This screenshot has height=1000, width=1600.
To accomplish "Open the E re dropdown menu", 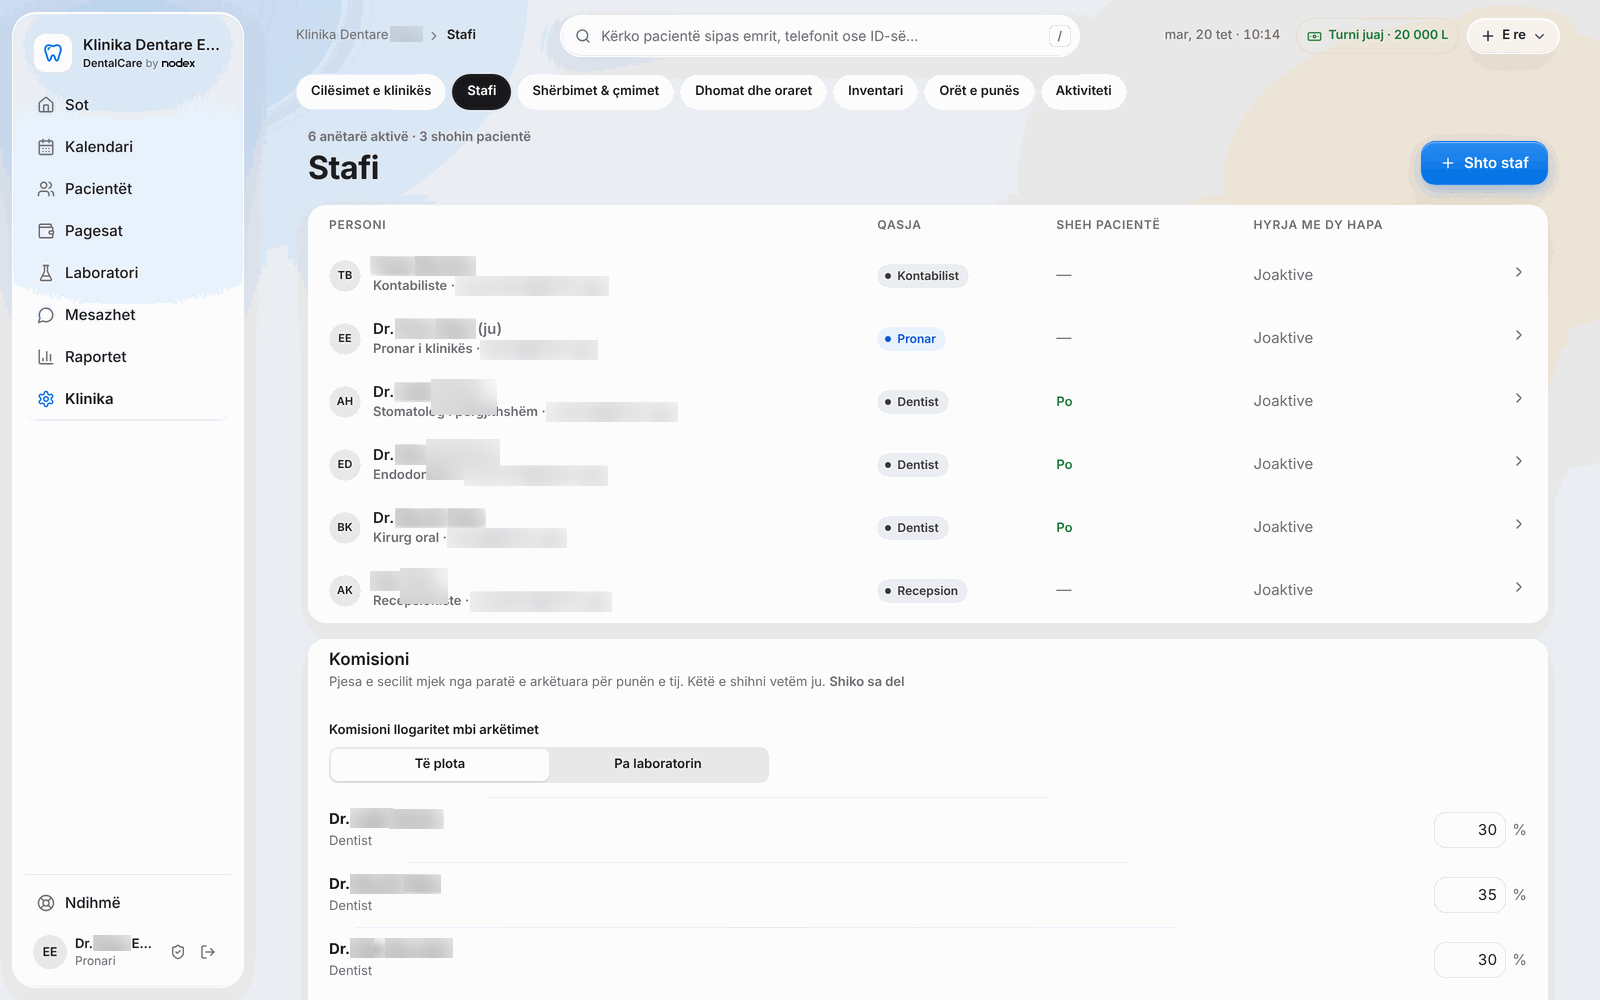I will [x=1513, y=35].
